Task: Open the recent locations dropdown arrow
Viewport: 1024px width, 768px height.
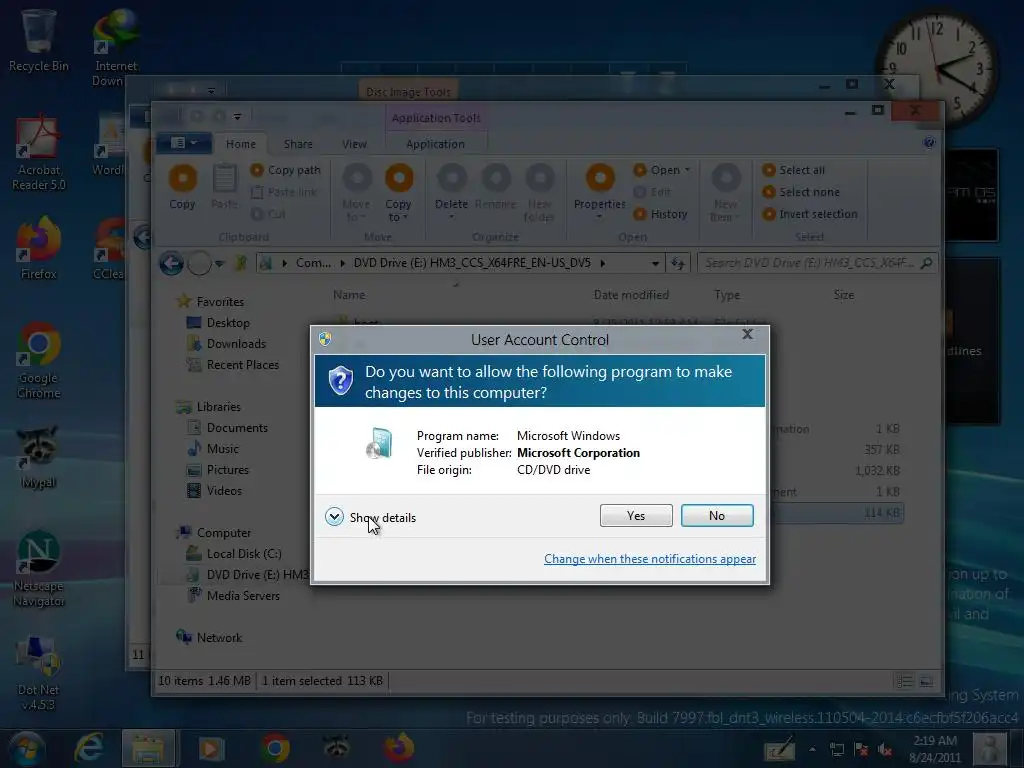Action: point(219,264)
